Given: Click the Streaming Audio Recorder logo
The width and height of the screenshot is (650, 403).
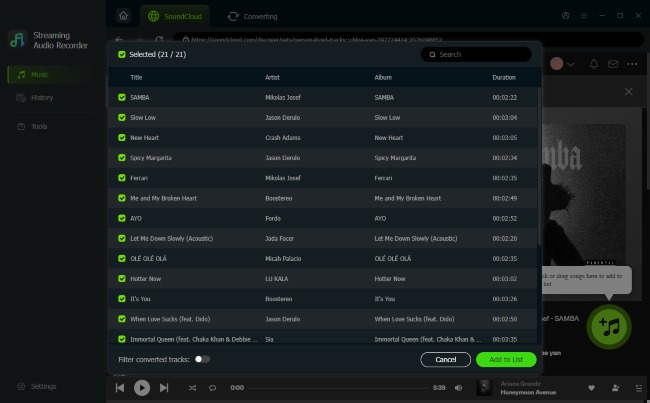Looking at the screenshot, I should point(18,40).
